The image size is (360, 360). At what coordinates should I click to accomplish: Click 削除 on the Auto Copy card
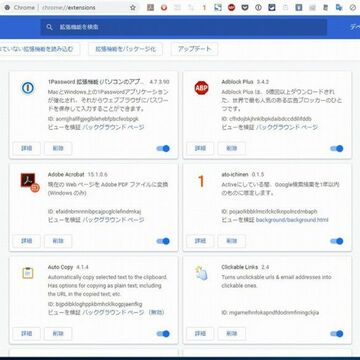pos(58,334)
